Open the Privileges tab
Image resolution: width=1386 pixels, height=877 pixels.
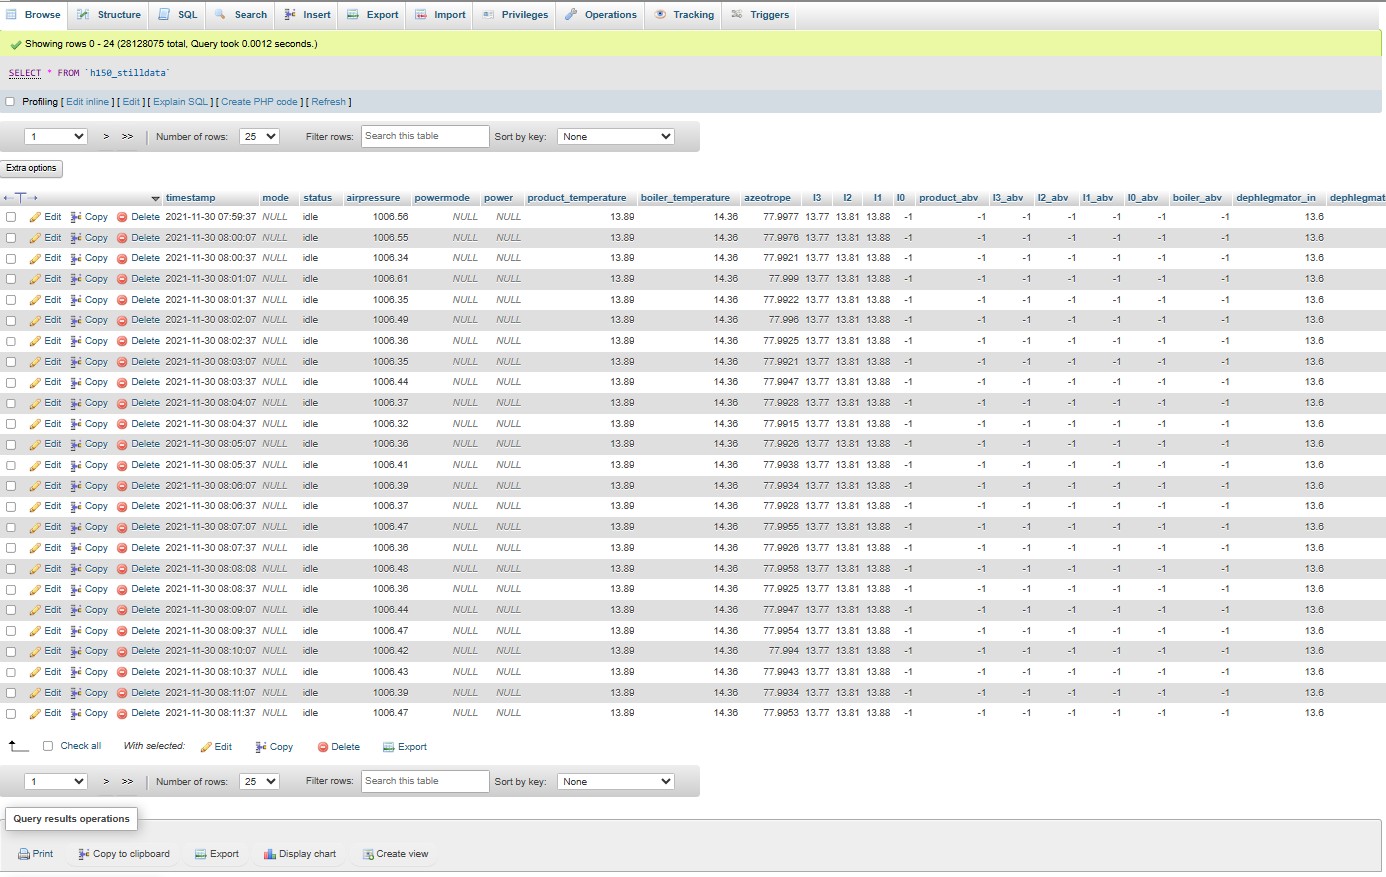[x=516, y=15]
